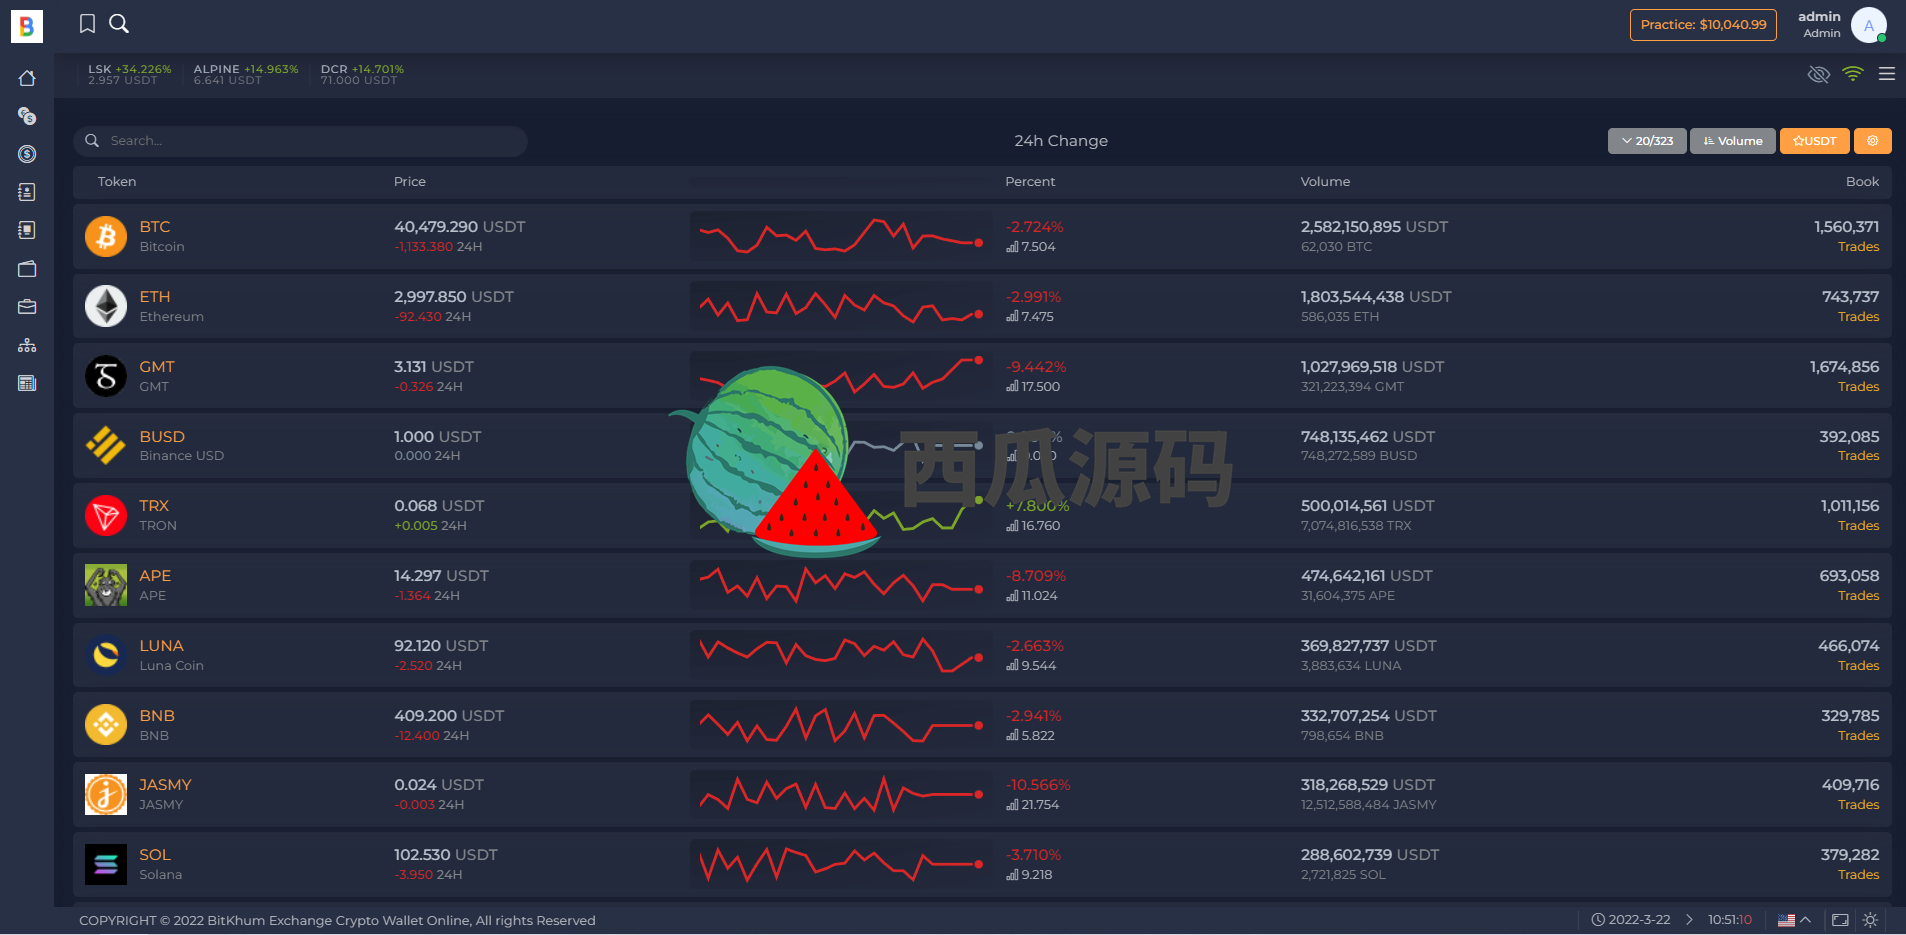Open the admin user avatar menu

tap(1869, 25)
